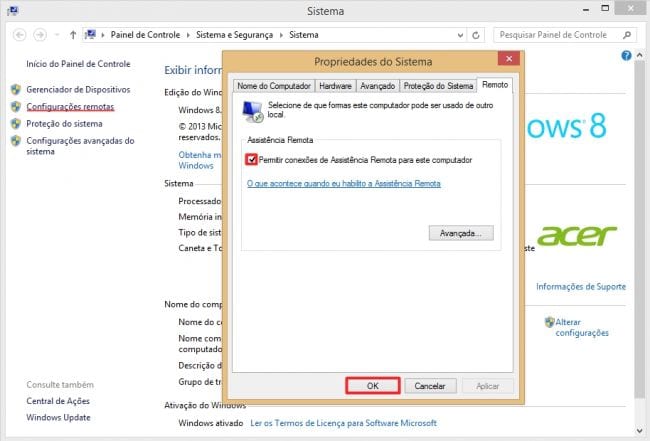Switch to Proteção do Sistema tab
The height and width of the screenshot is (441, 650).
point(438,86)
